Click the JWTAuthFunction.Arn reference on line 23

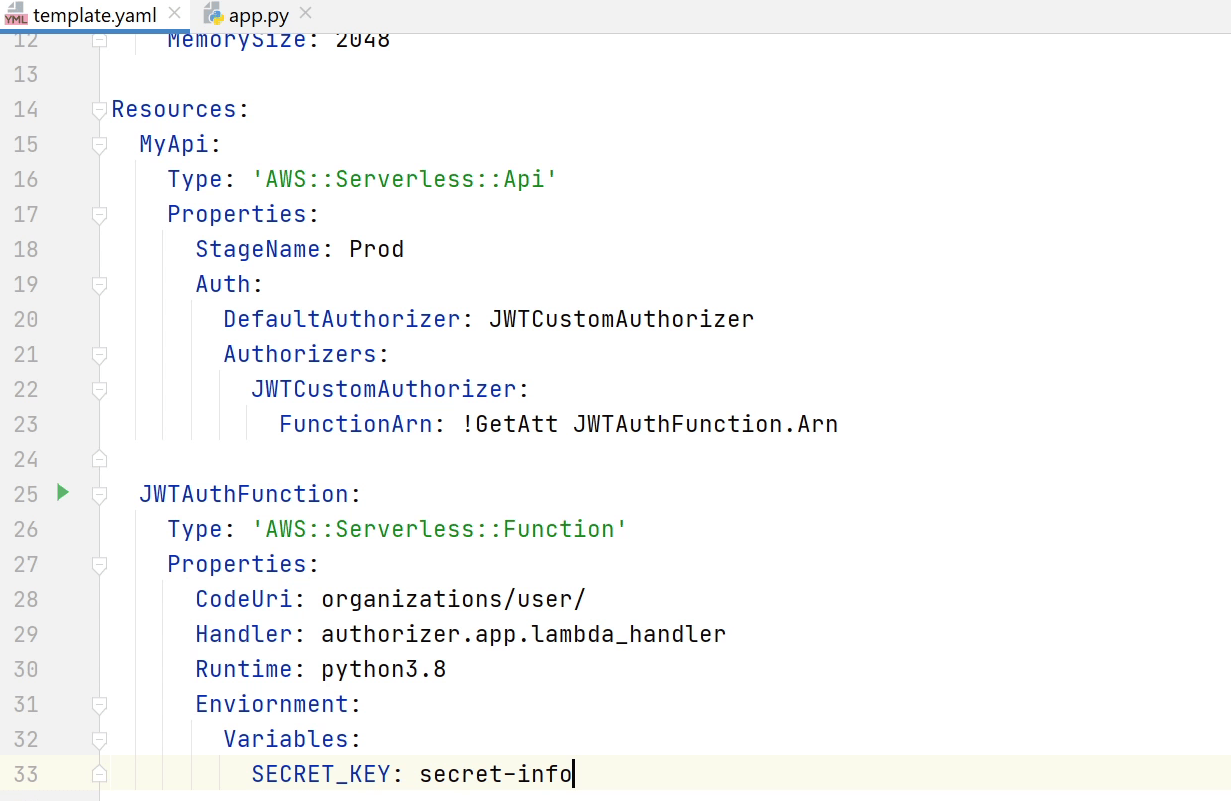[705, 424]
